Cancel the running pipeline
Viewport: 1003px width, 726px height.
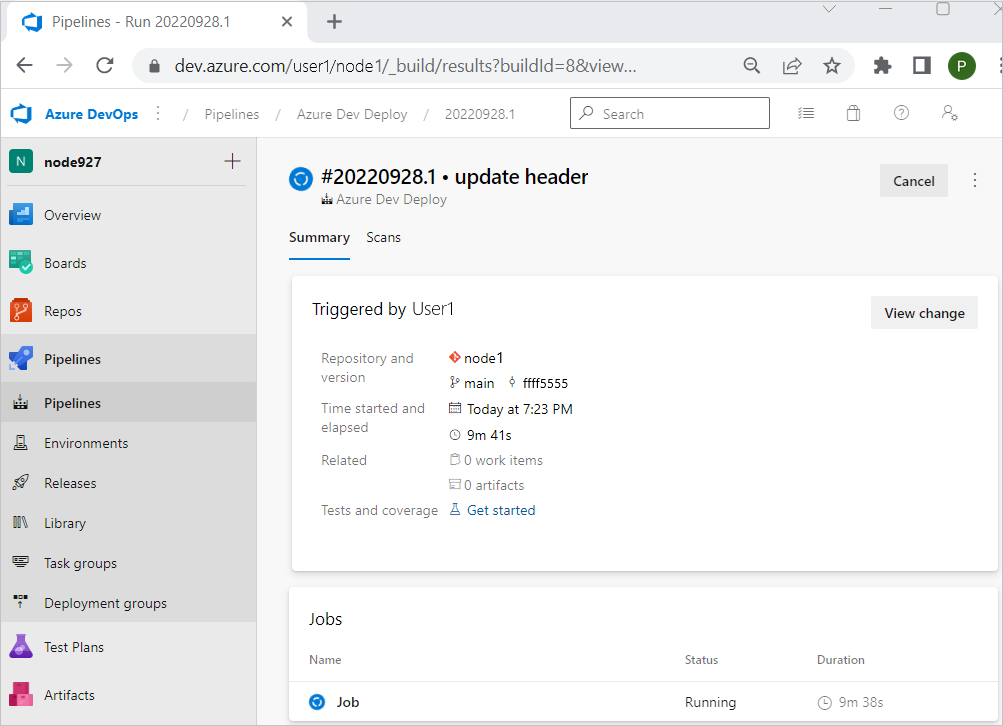(x=913, y=181)
